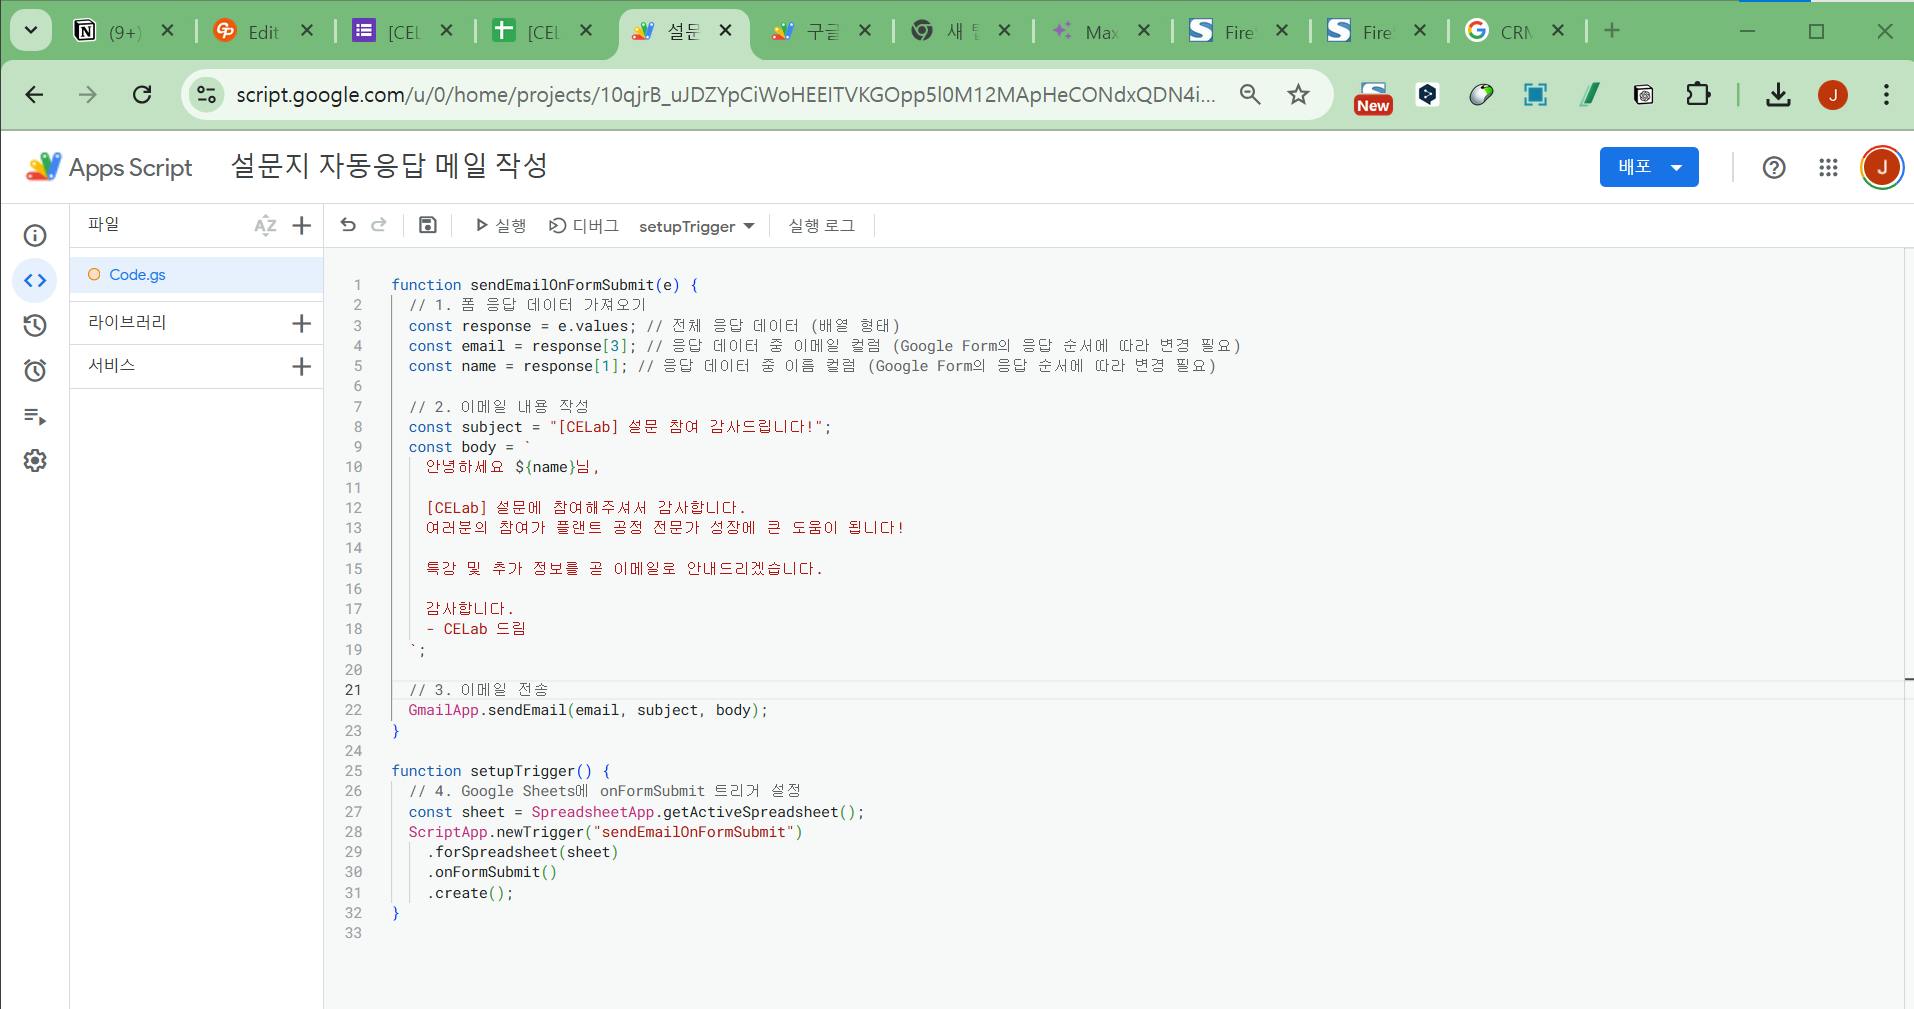The image size is (1914, 1009).
Task: Open the project Overview info icon
Action: 35,235
